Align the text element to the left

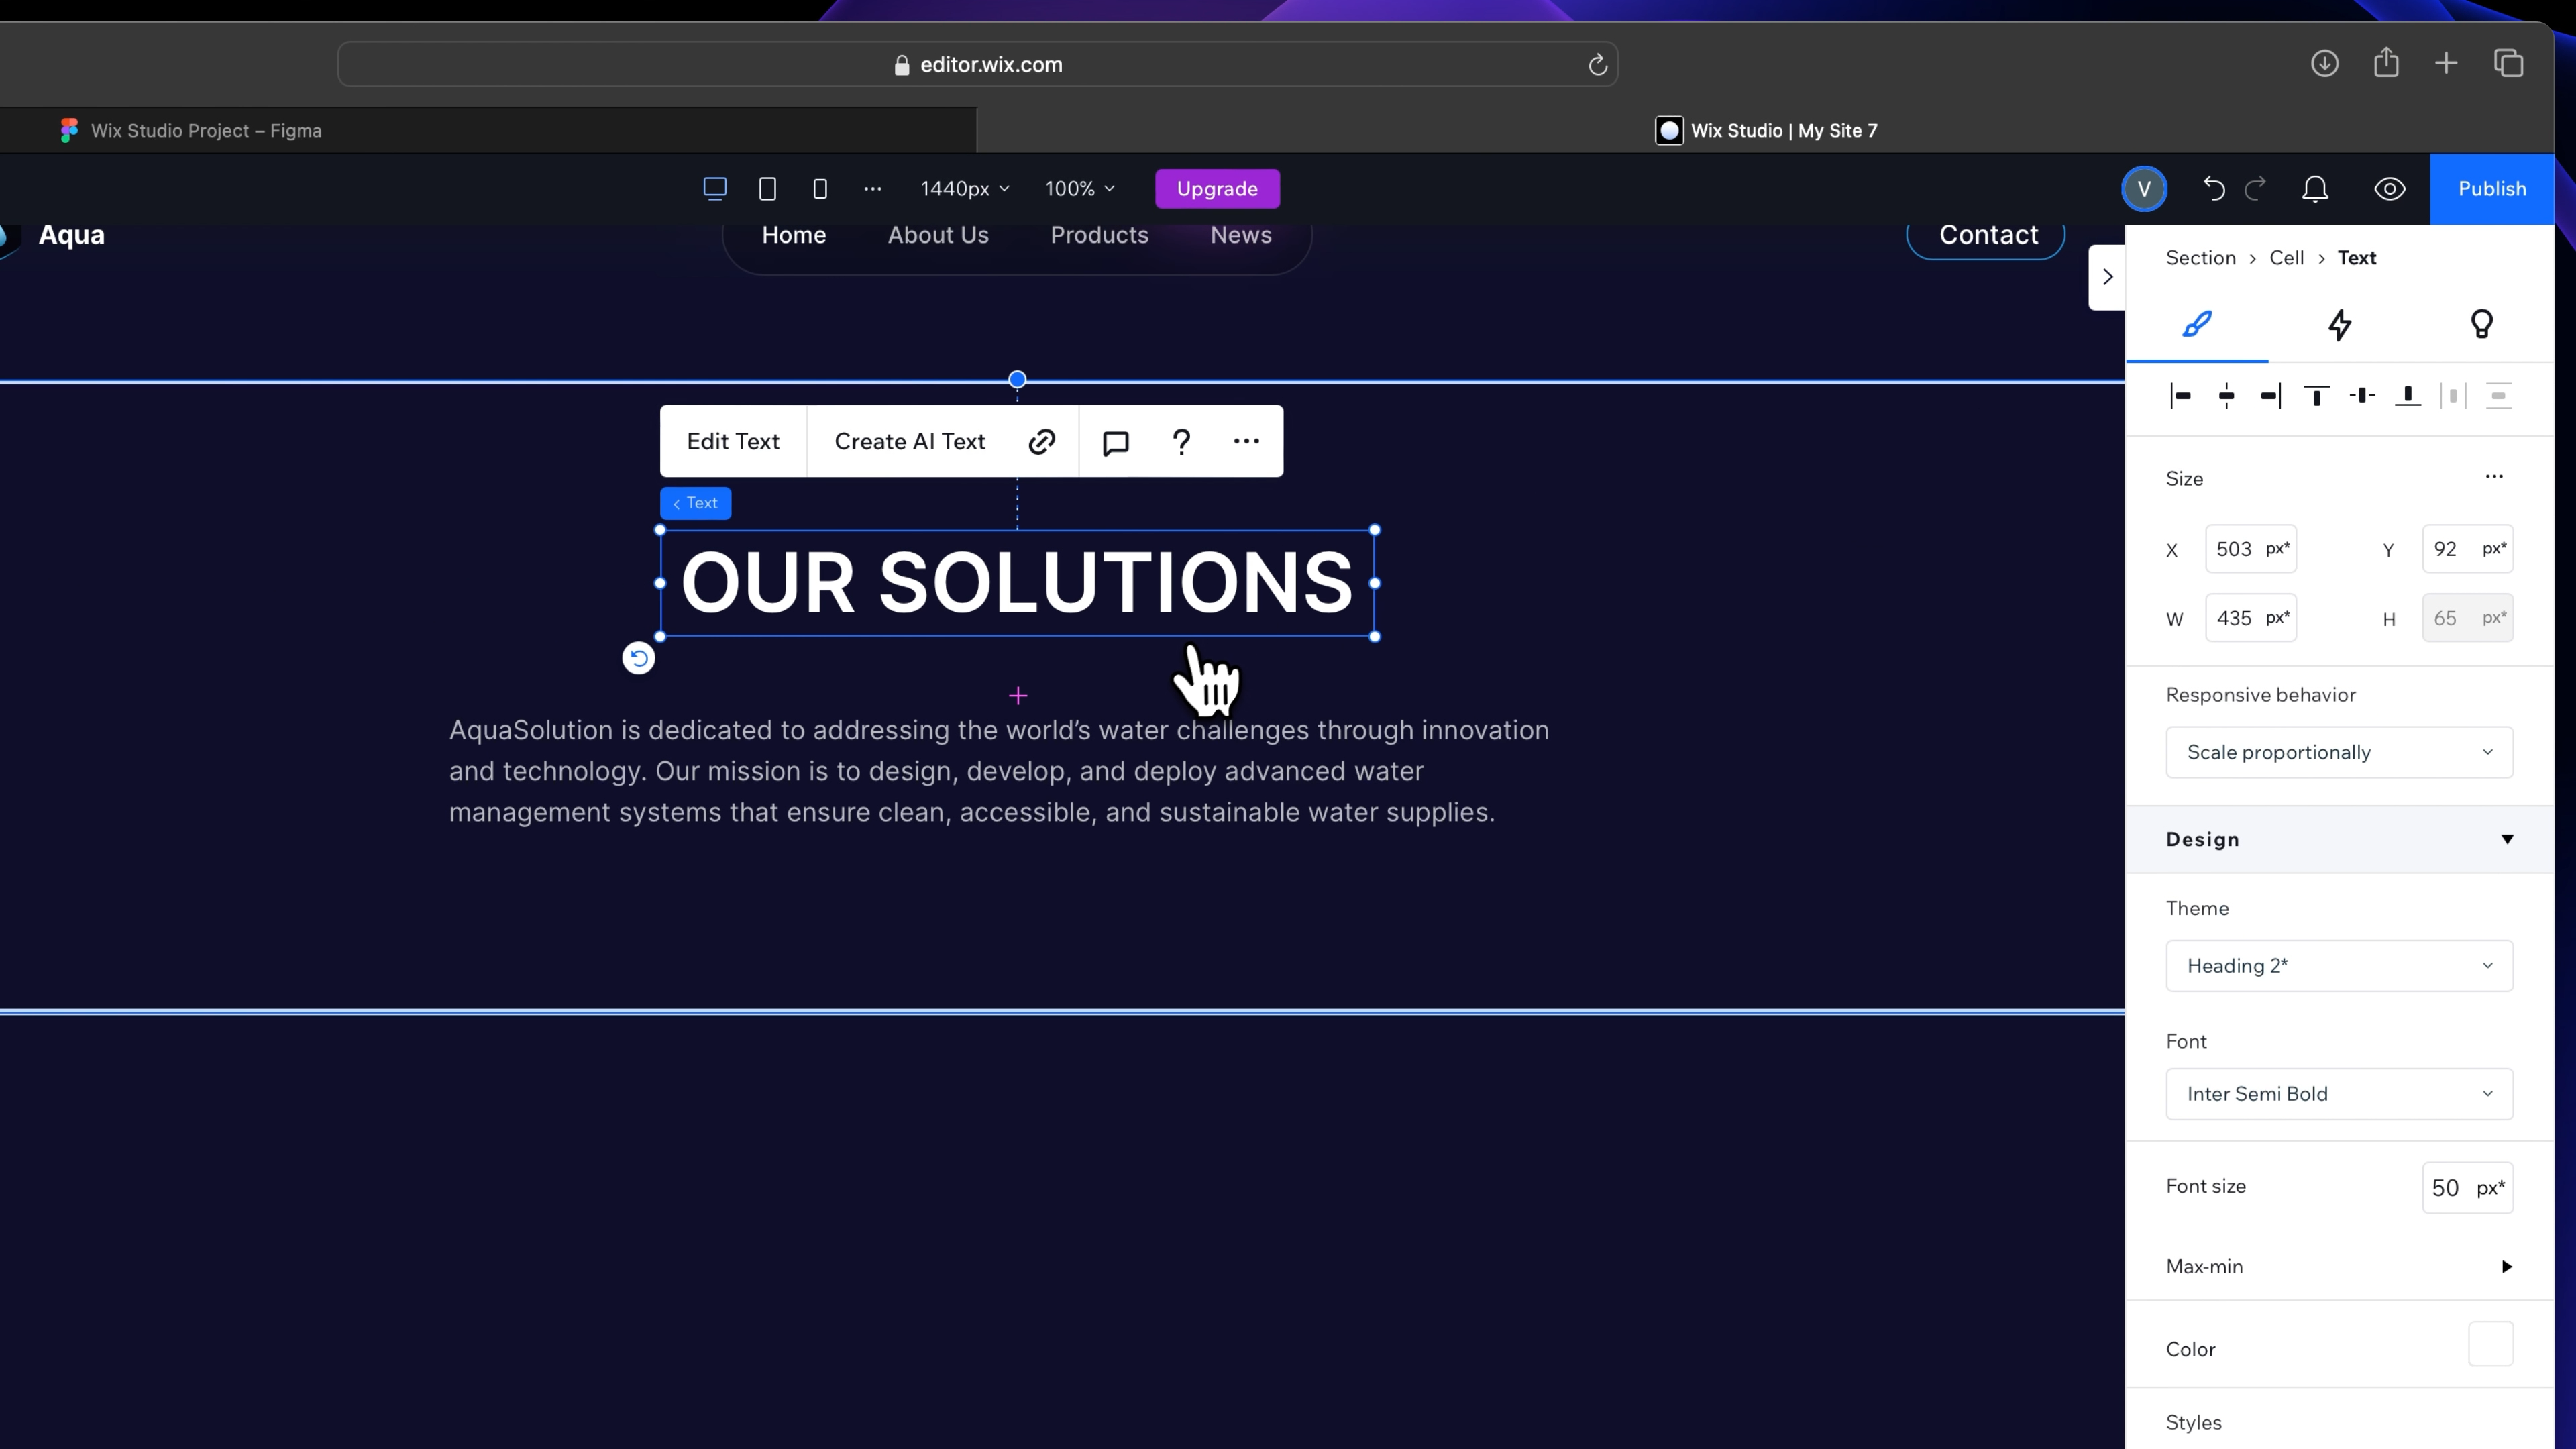coord(2182,396)
